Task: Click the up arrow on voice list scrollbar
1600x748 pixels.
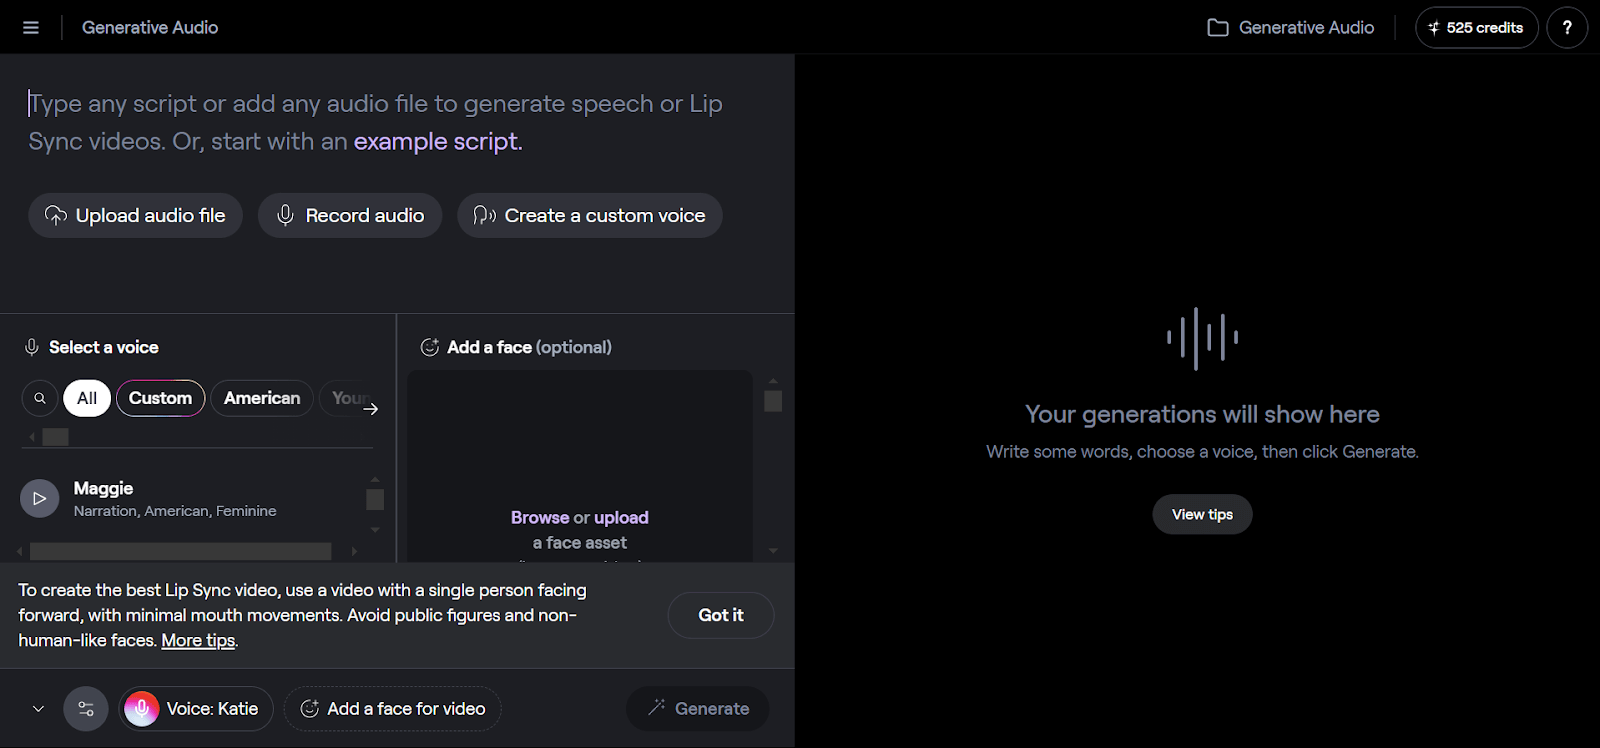Action: (x=375, y=479)
